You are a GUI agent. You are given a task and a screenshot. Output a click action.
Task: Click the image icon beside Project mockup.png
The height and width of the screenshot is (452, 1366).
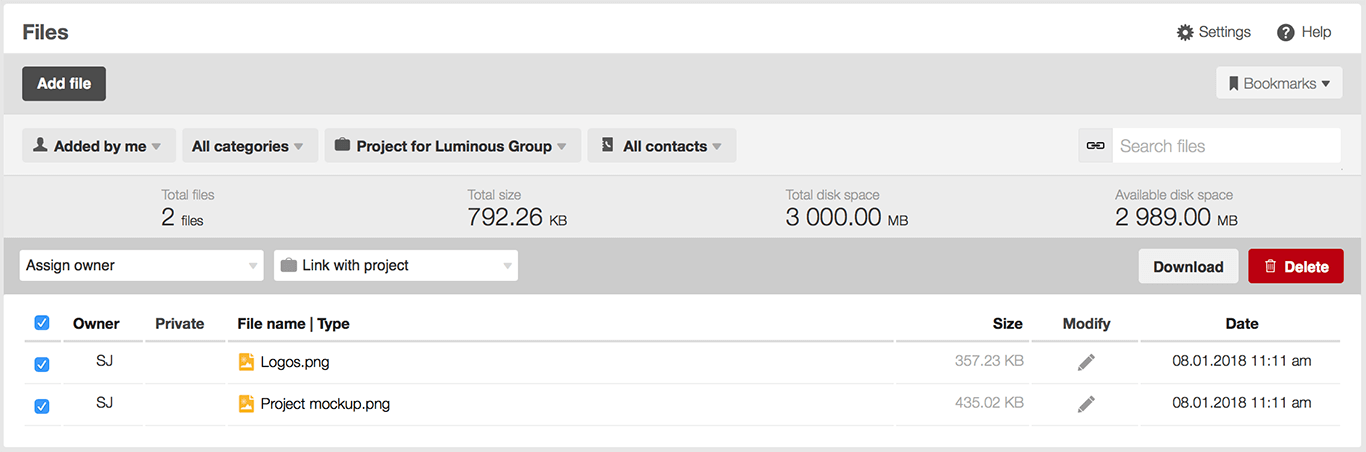(x=246, y=404)
